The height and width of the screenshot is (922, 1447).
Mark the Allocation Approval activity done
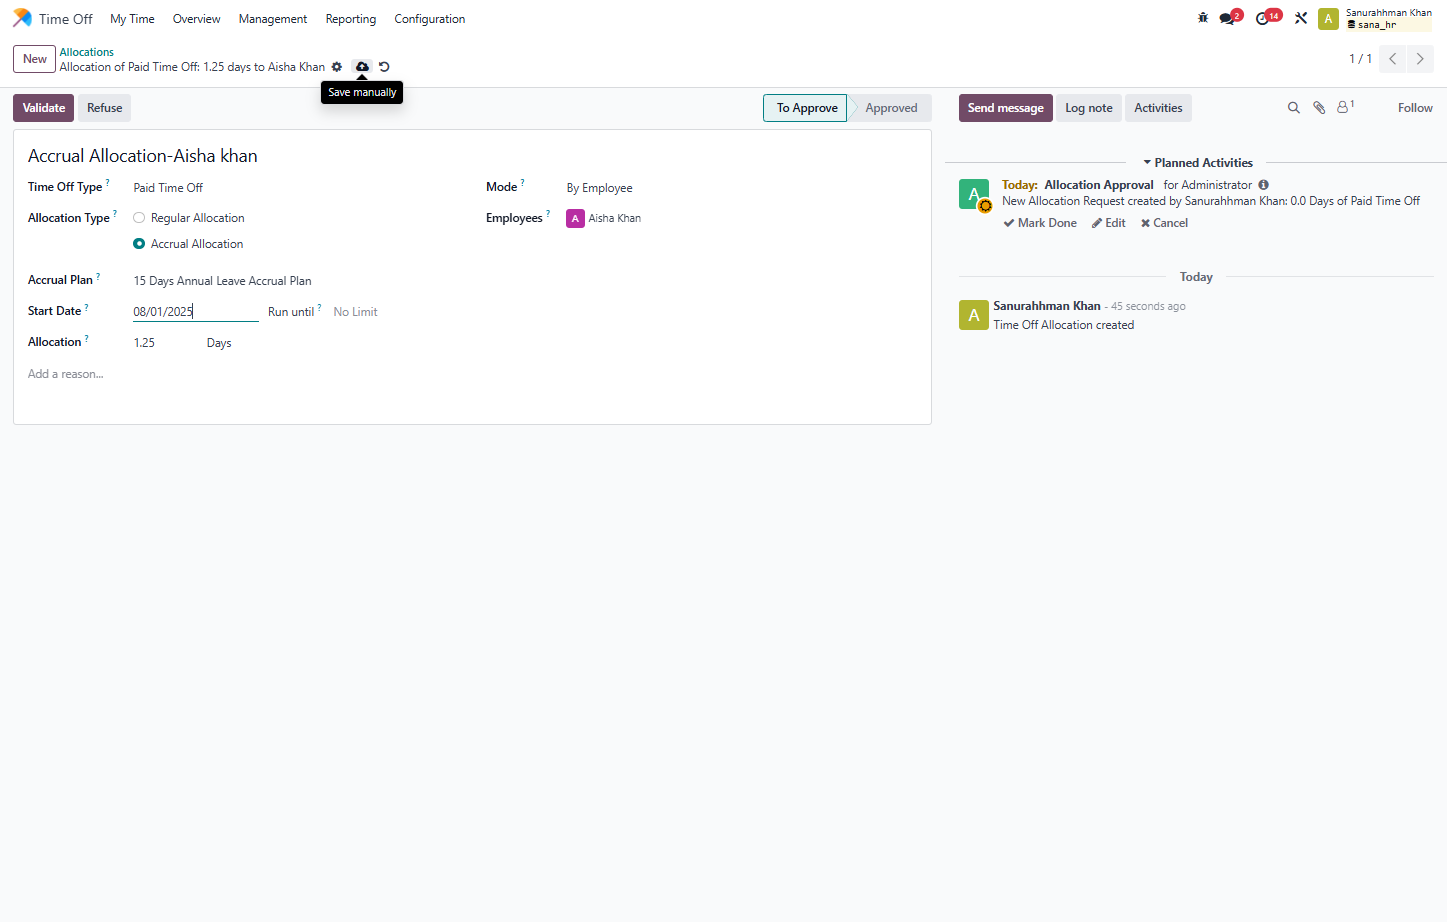click(x=1040, y=223)
